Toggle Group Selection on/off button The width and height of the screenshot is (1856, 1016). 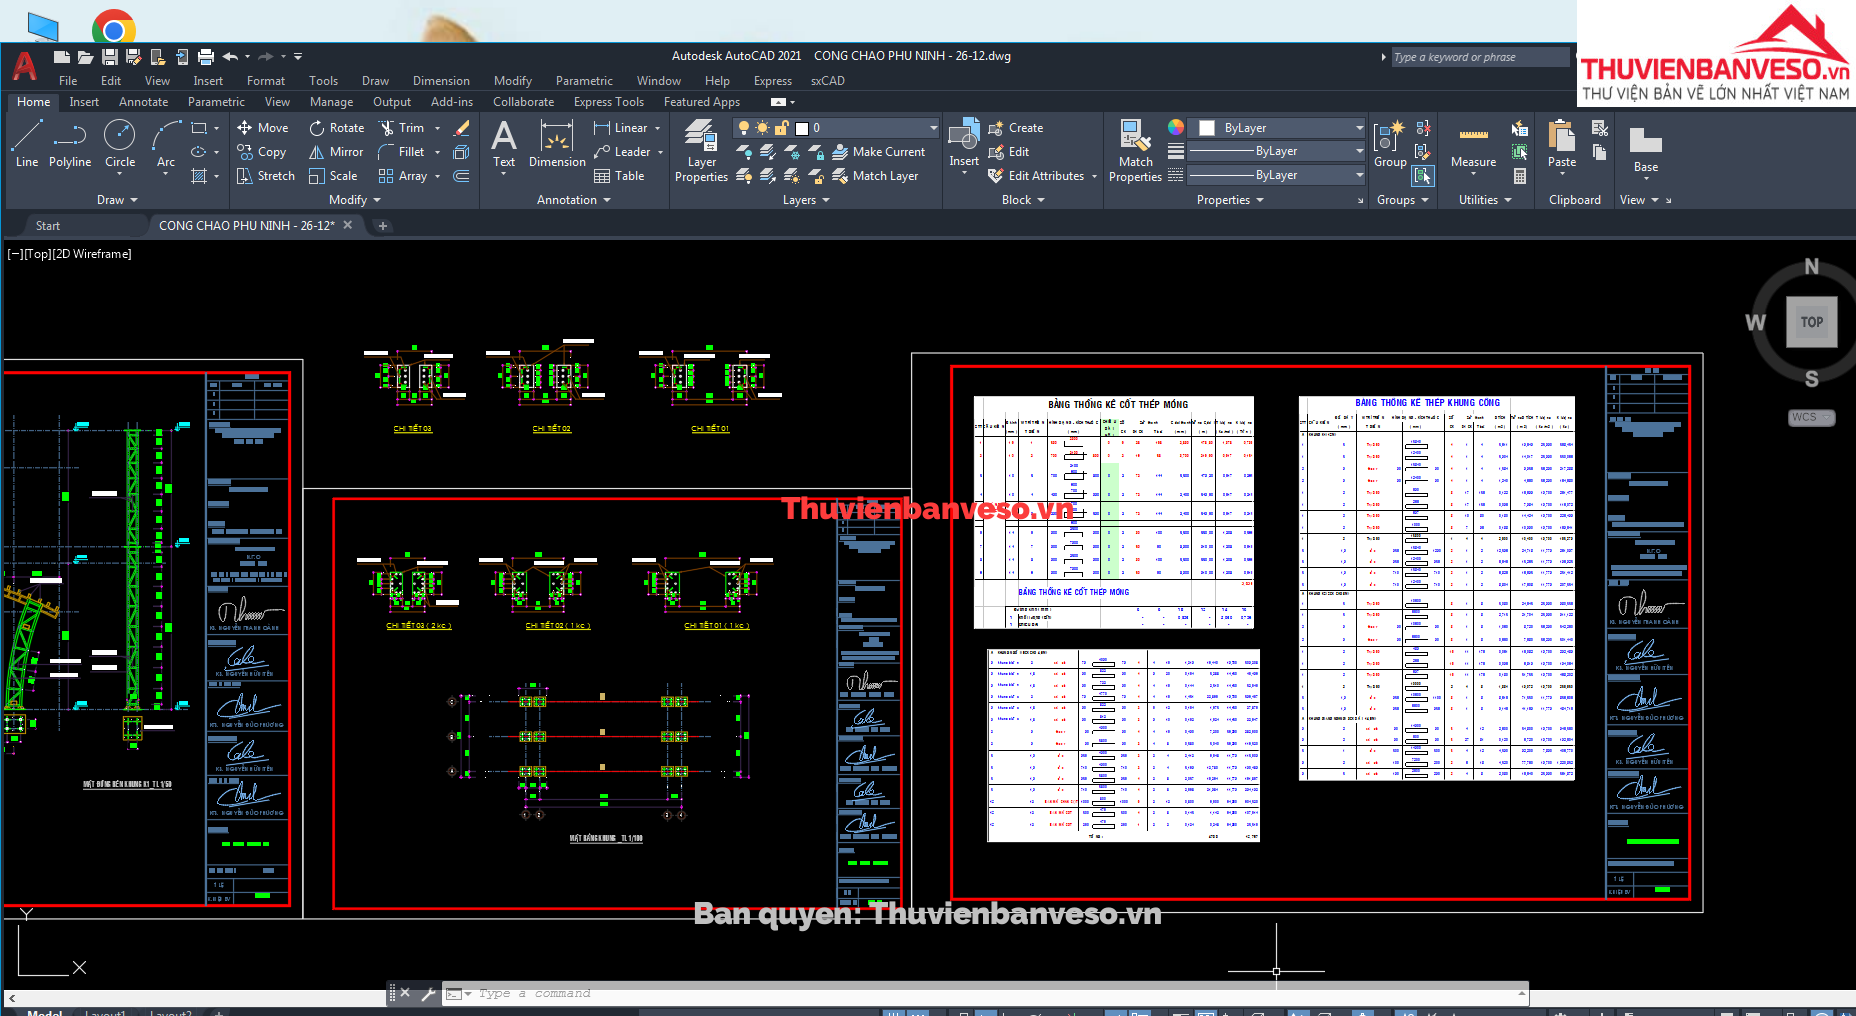(x=1422, y=176)
